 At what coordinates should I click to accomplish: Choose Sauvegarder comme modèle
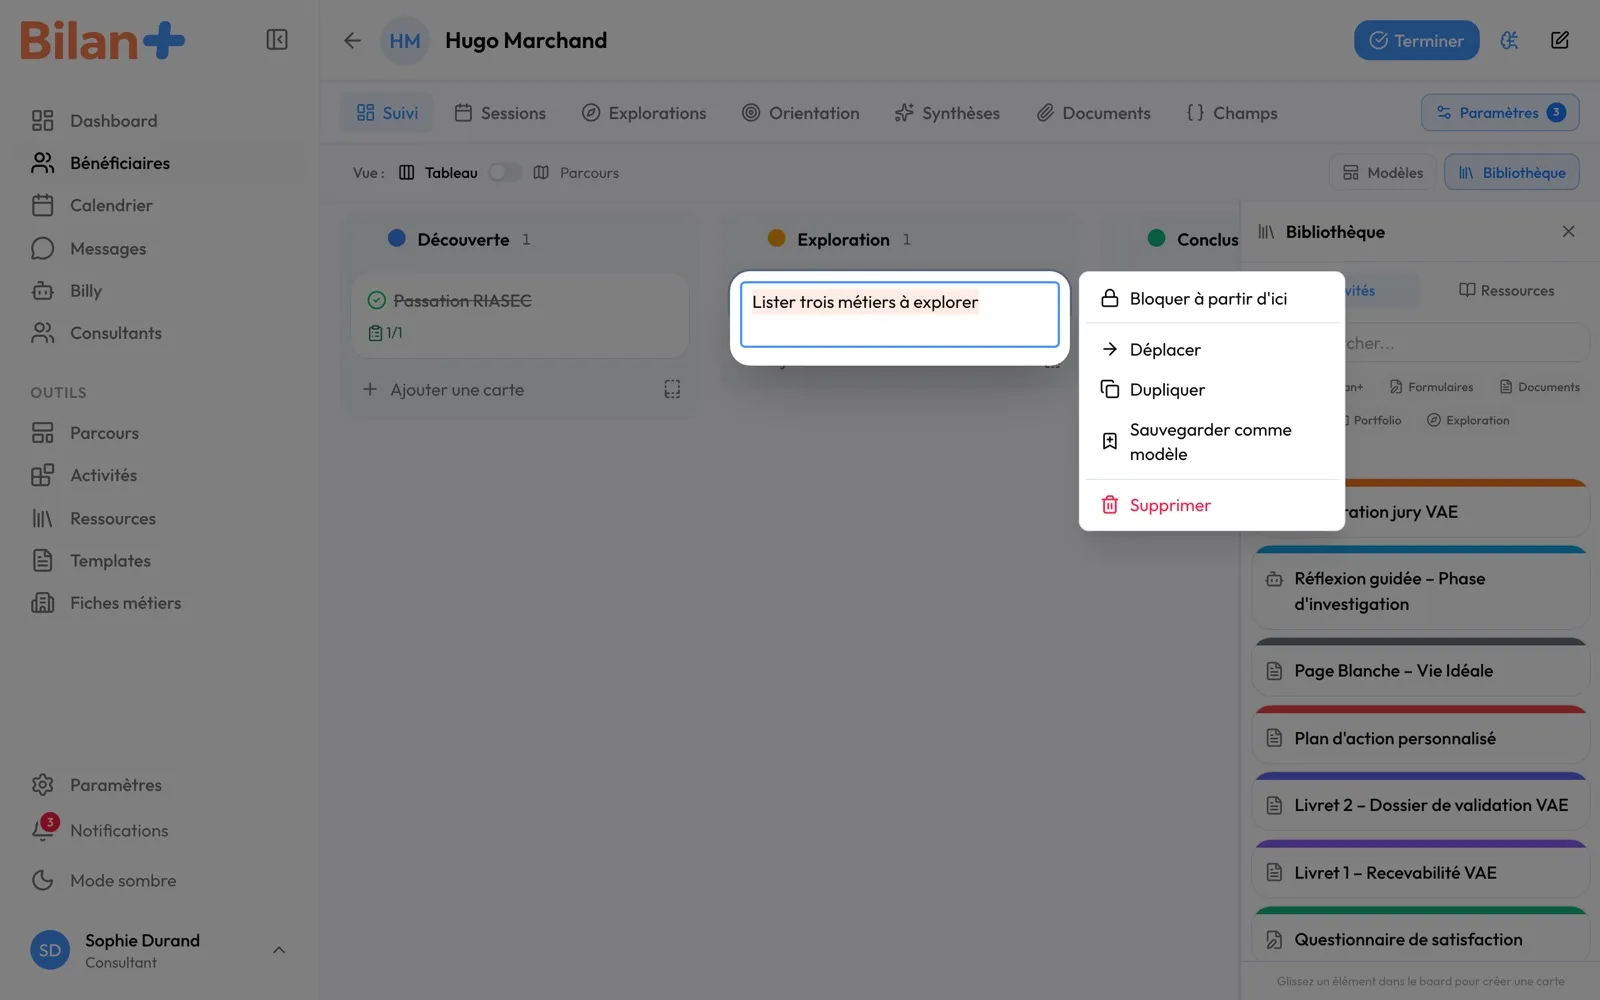[1211, 442]
